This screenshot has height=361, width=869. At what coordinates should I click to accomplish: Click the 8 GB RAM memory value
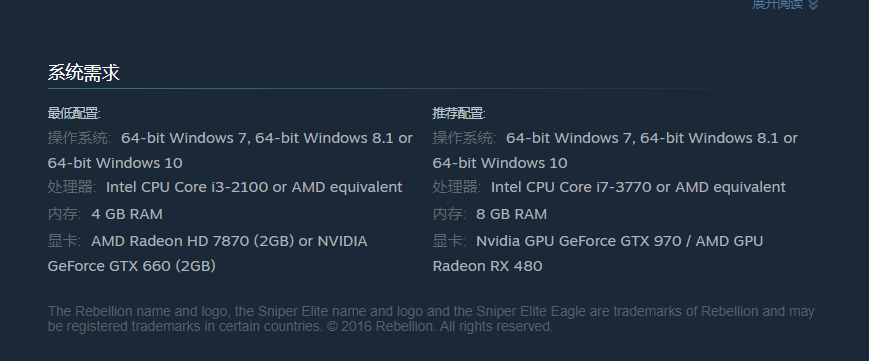pyautogui.click(x=512, y=214)
